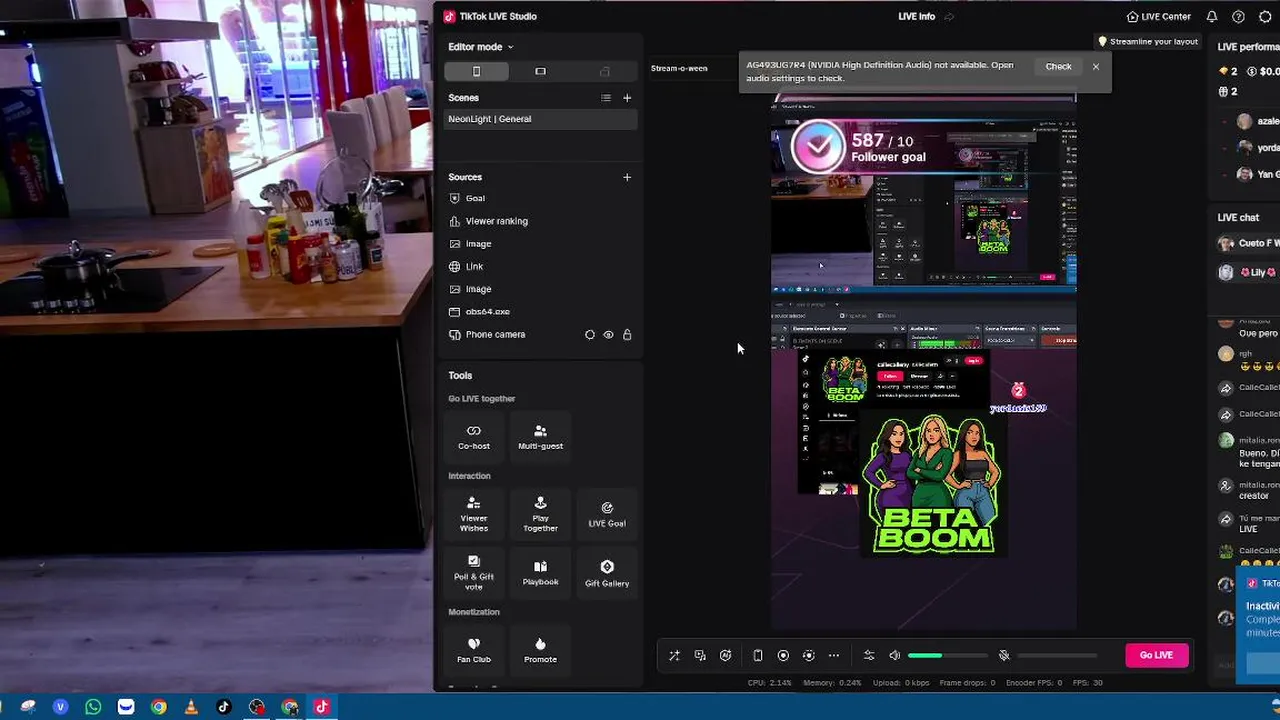Image resolution: width=1280 pixels, height=720 pixels.
Task: Click the Frame drops status text
Action: pos(966,683)
